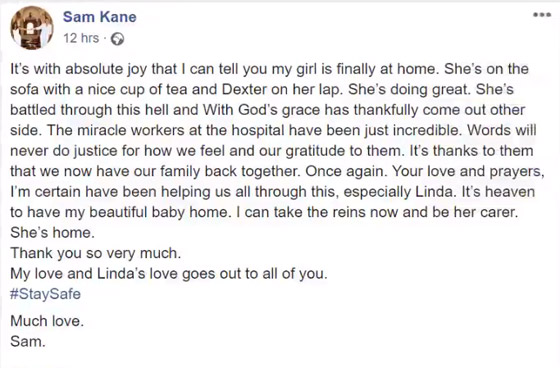Click the globe public audience icon
Image resolution: width=560 pixels, height=368 pixels.
[x=117, y=39]
